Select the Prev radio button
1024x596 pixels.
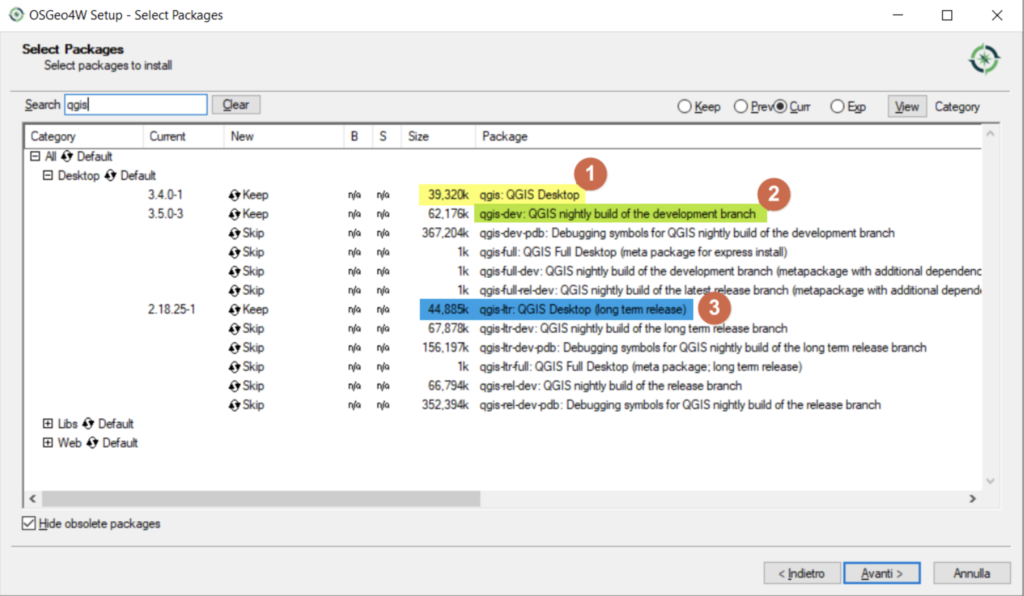[741, 106]
